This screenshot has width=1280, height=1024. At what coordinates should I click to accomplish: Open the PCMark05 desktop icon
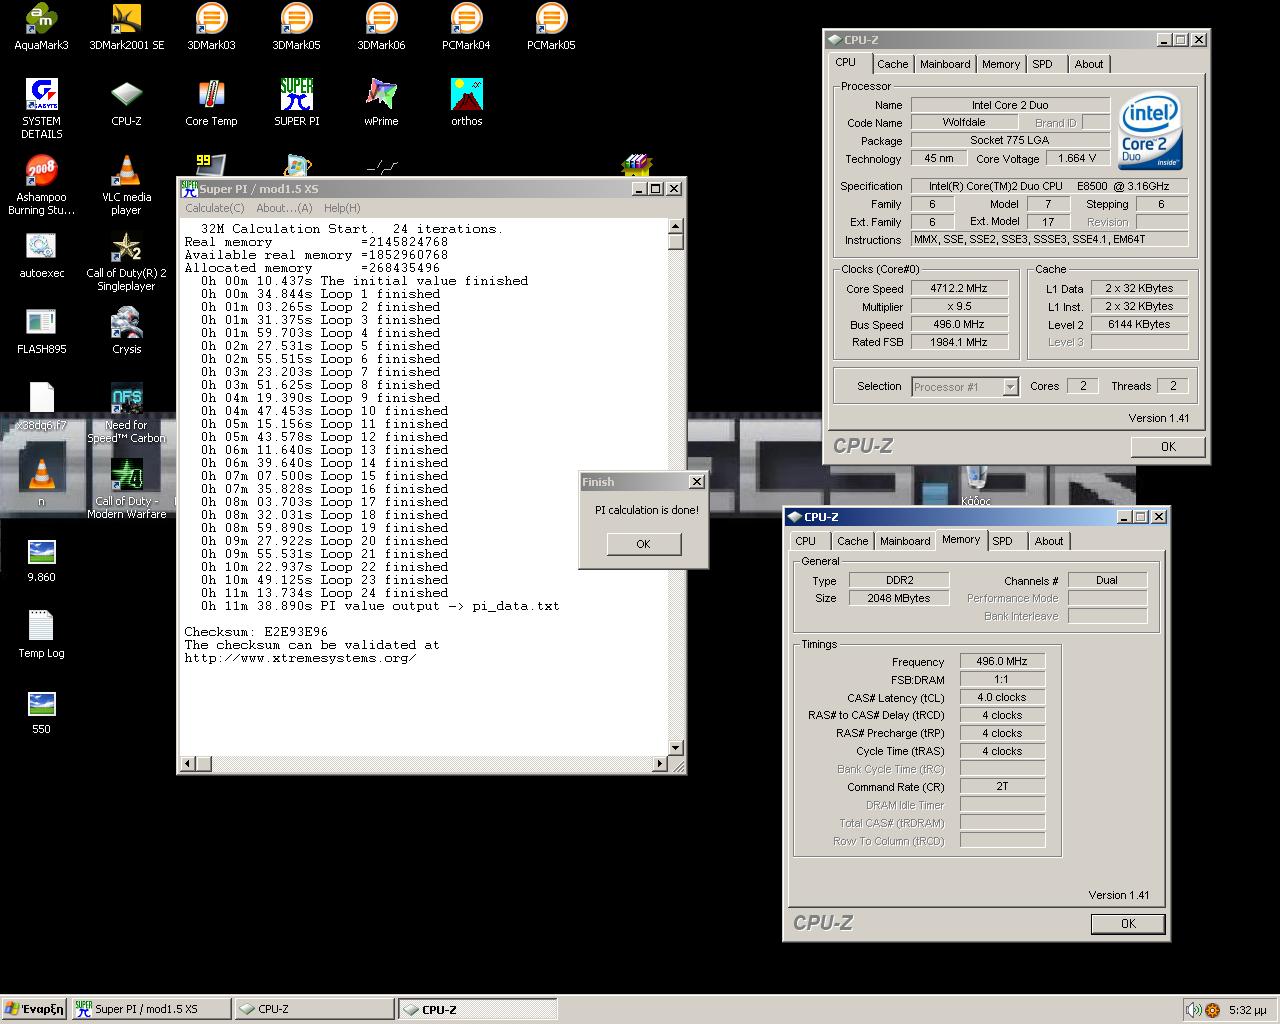(551, 27)
